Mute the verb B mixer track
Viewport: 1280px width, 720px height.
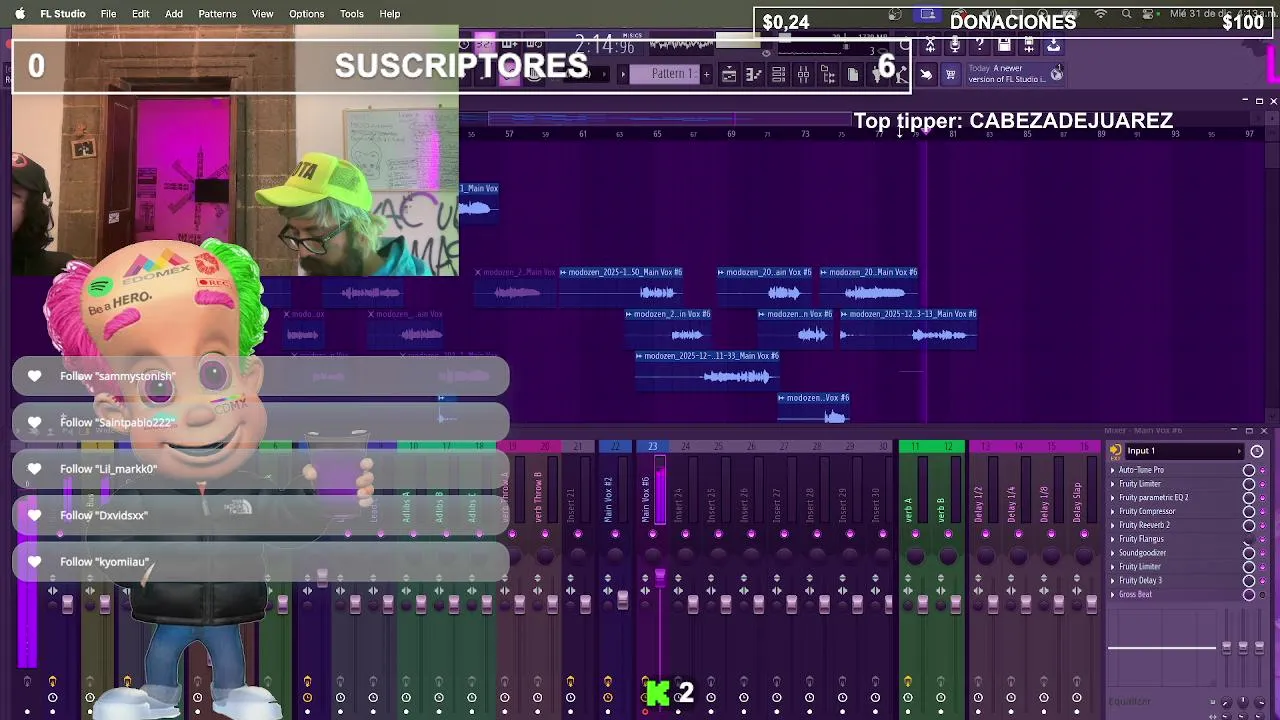(948, 533)
